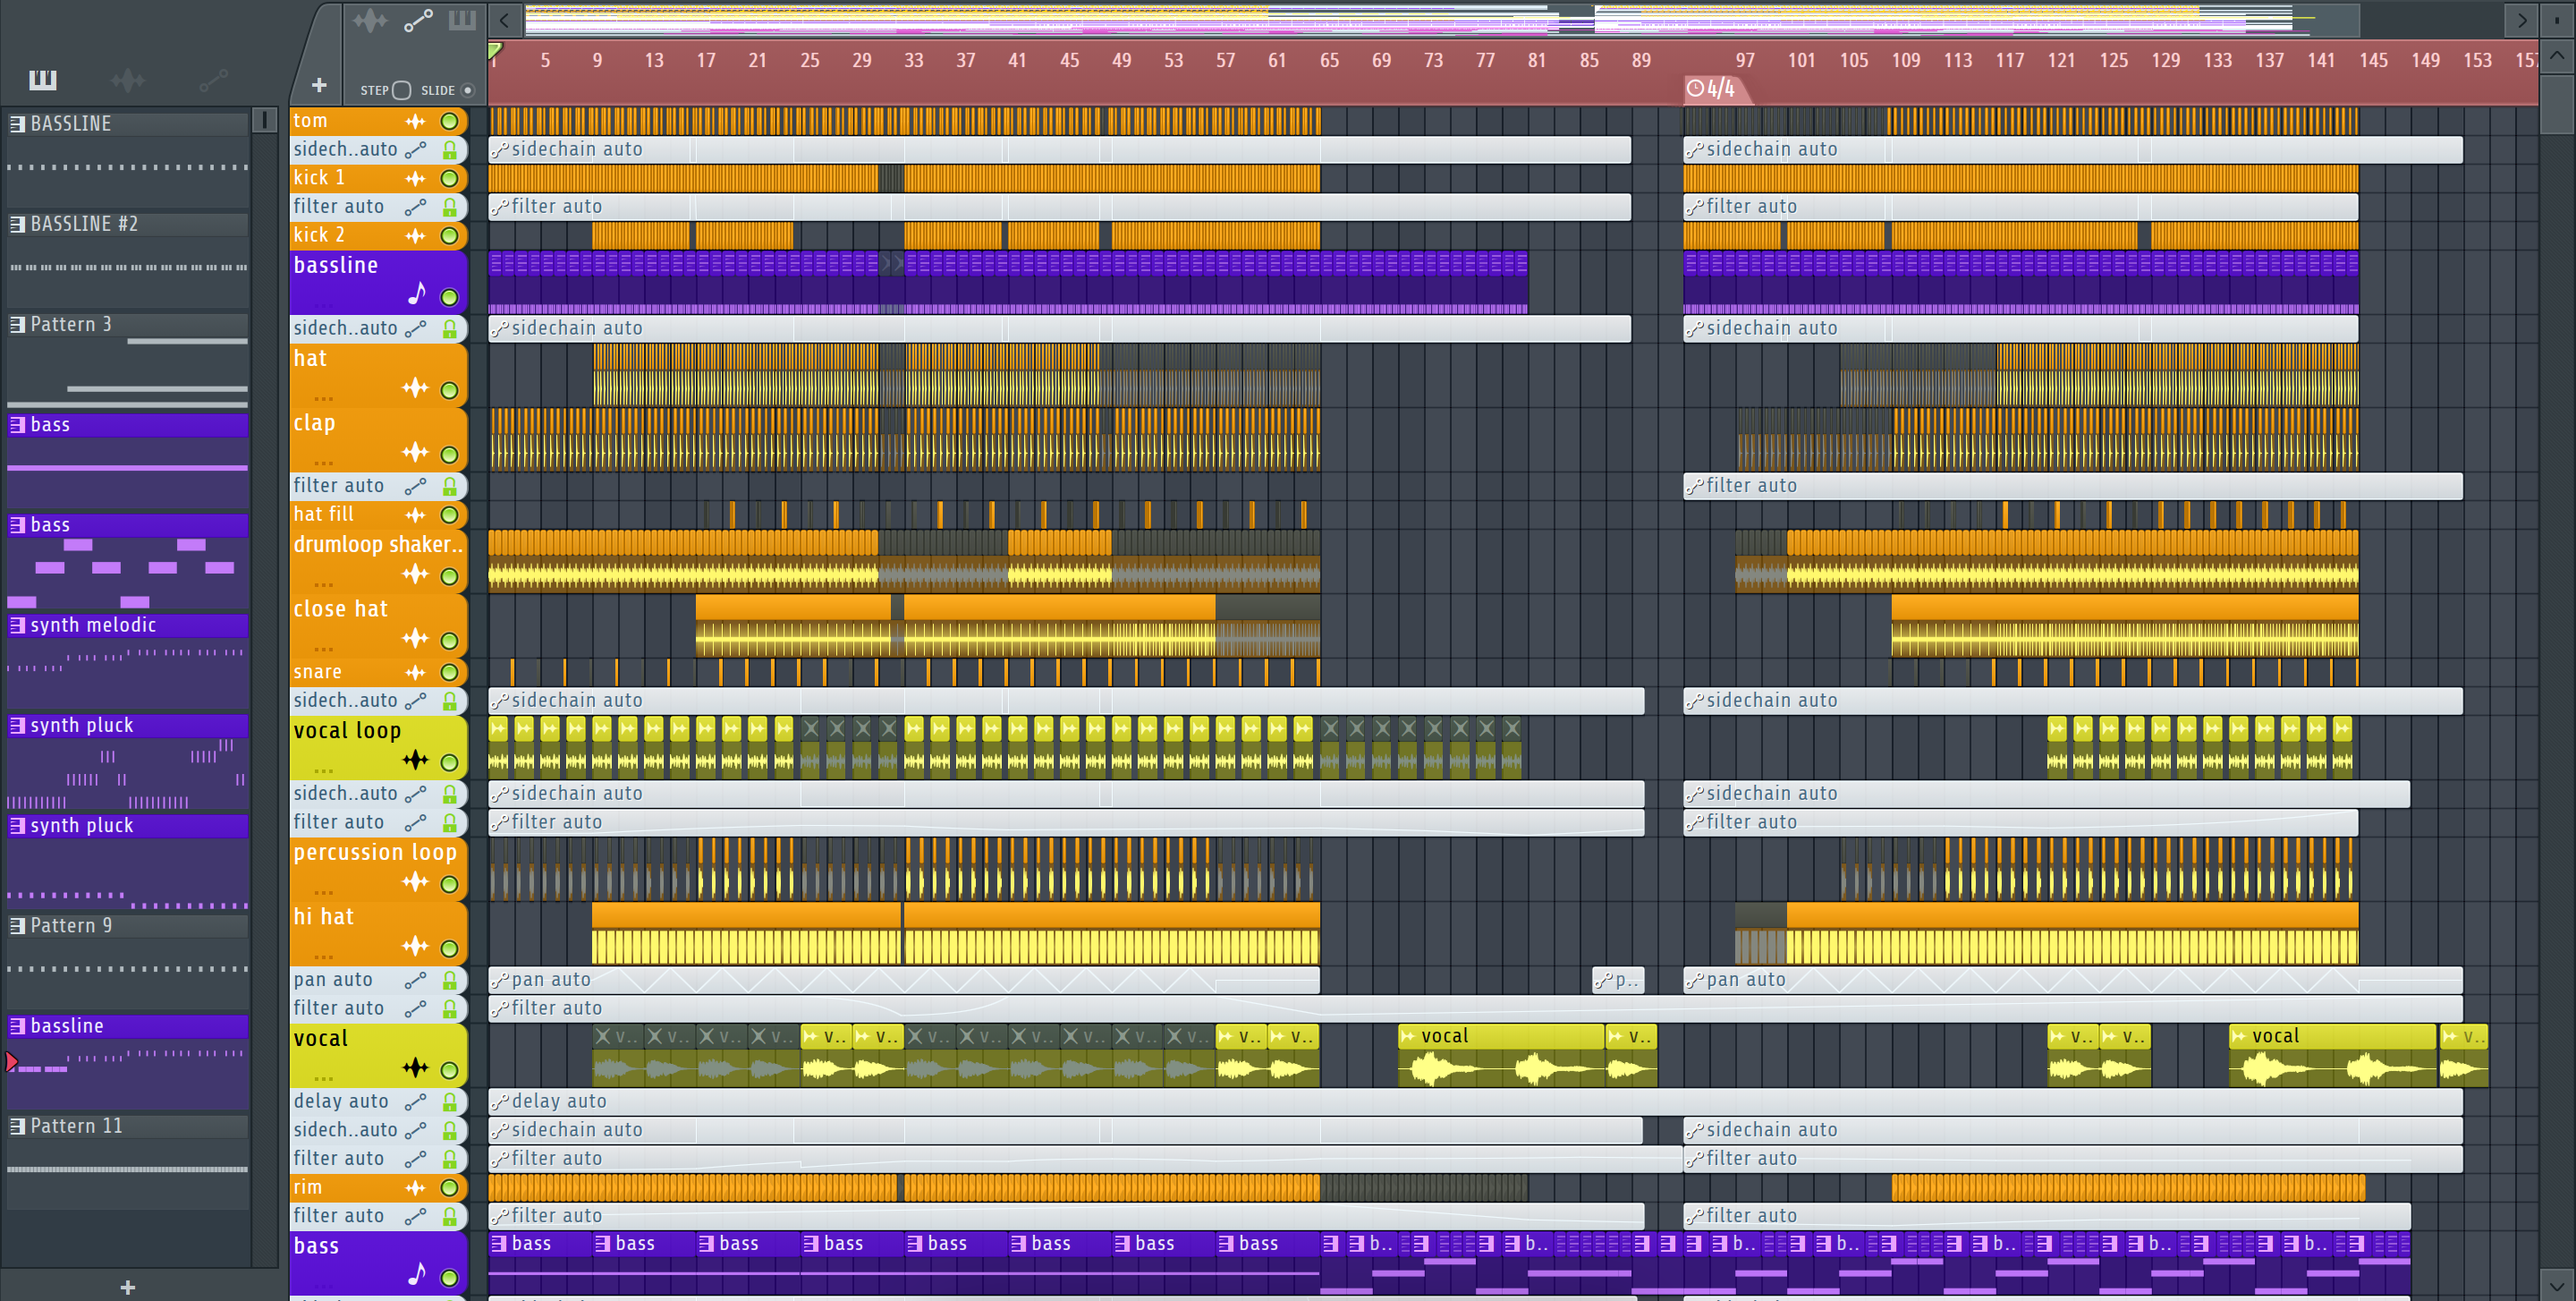Click the audio clip focus icon above the playlist tracks
The image size is (2576, 1301).
pyautogui.click(x=369, y=20)
